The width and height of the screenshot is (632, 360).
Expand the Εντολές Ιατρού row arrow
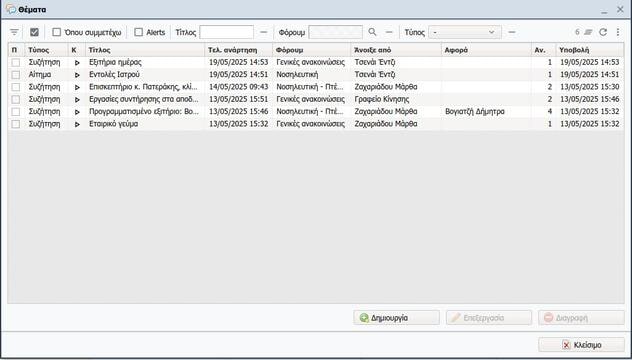pos(77,75)
